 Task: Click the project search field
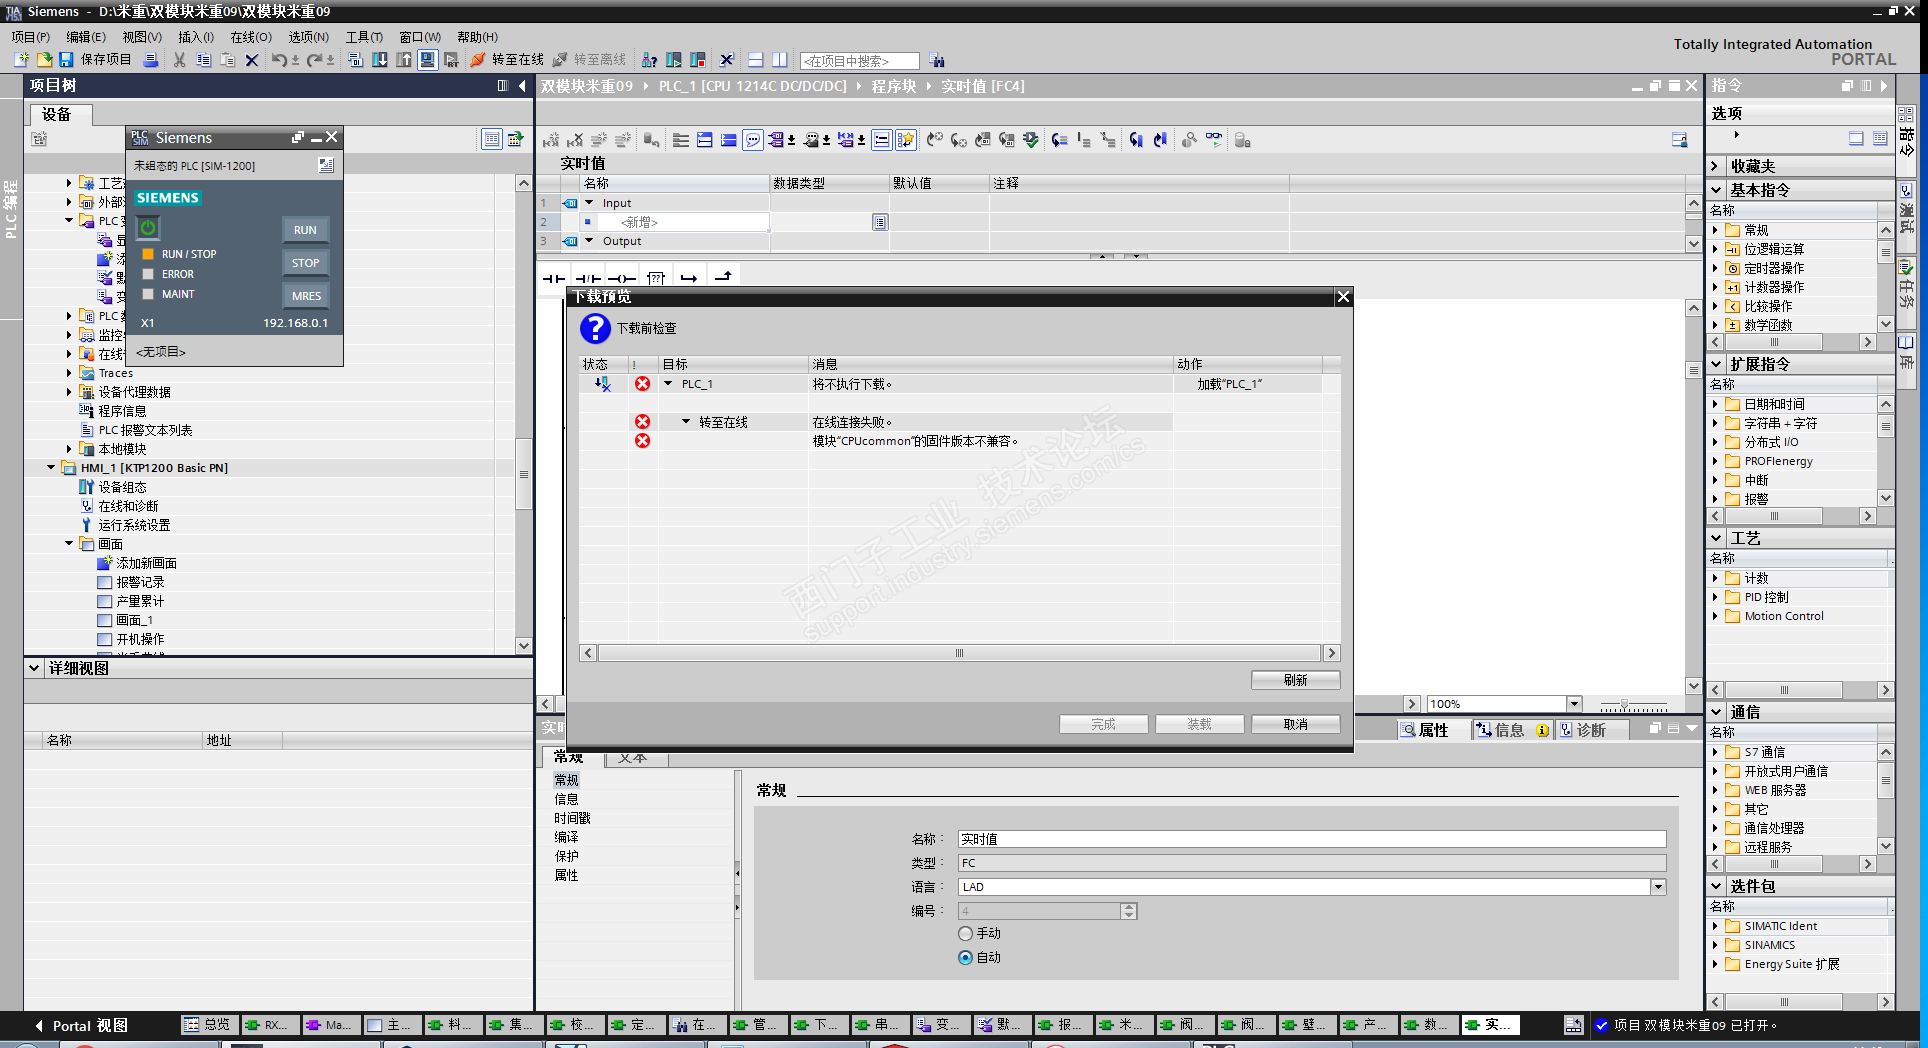[x=859, y=61]
